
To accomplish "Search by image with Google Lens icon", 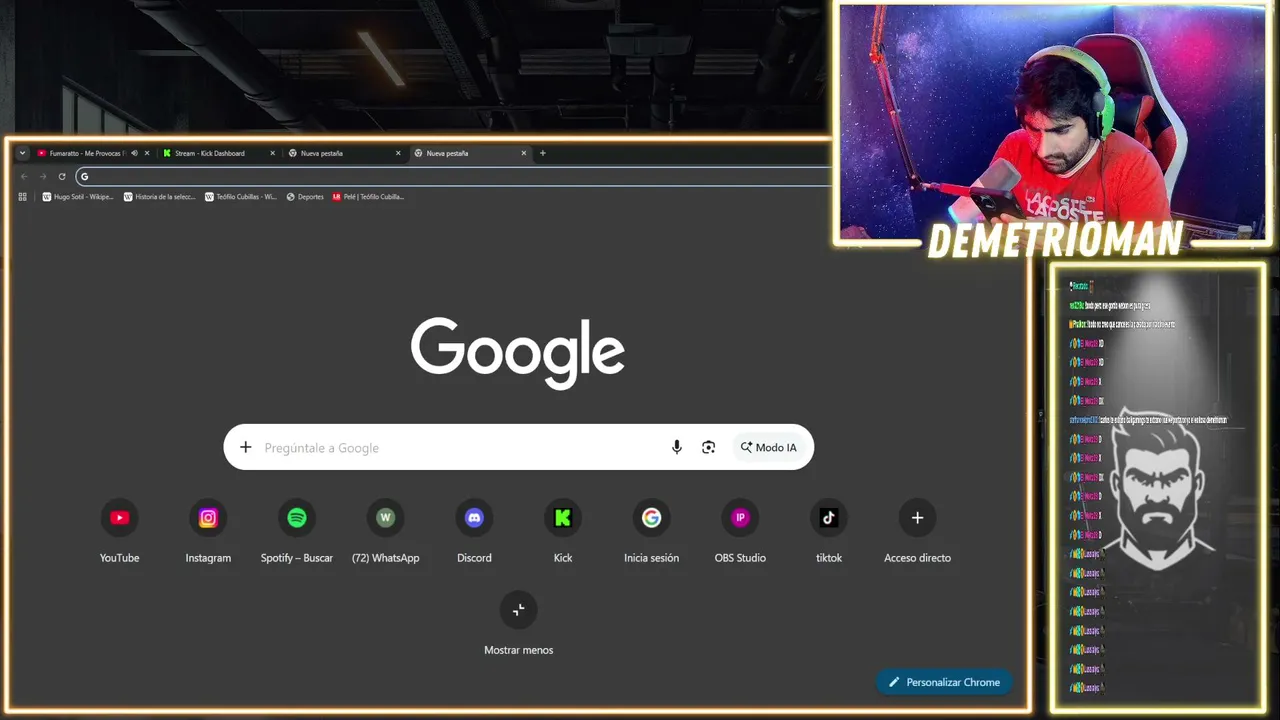I will coord(708,447).
